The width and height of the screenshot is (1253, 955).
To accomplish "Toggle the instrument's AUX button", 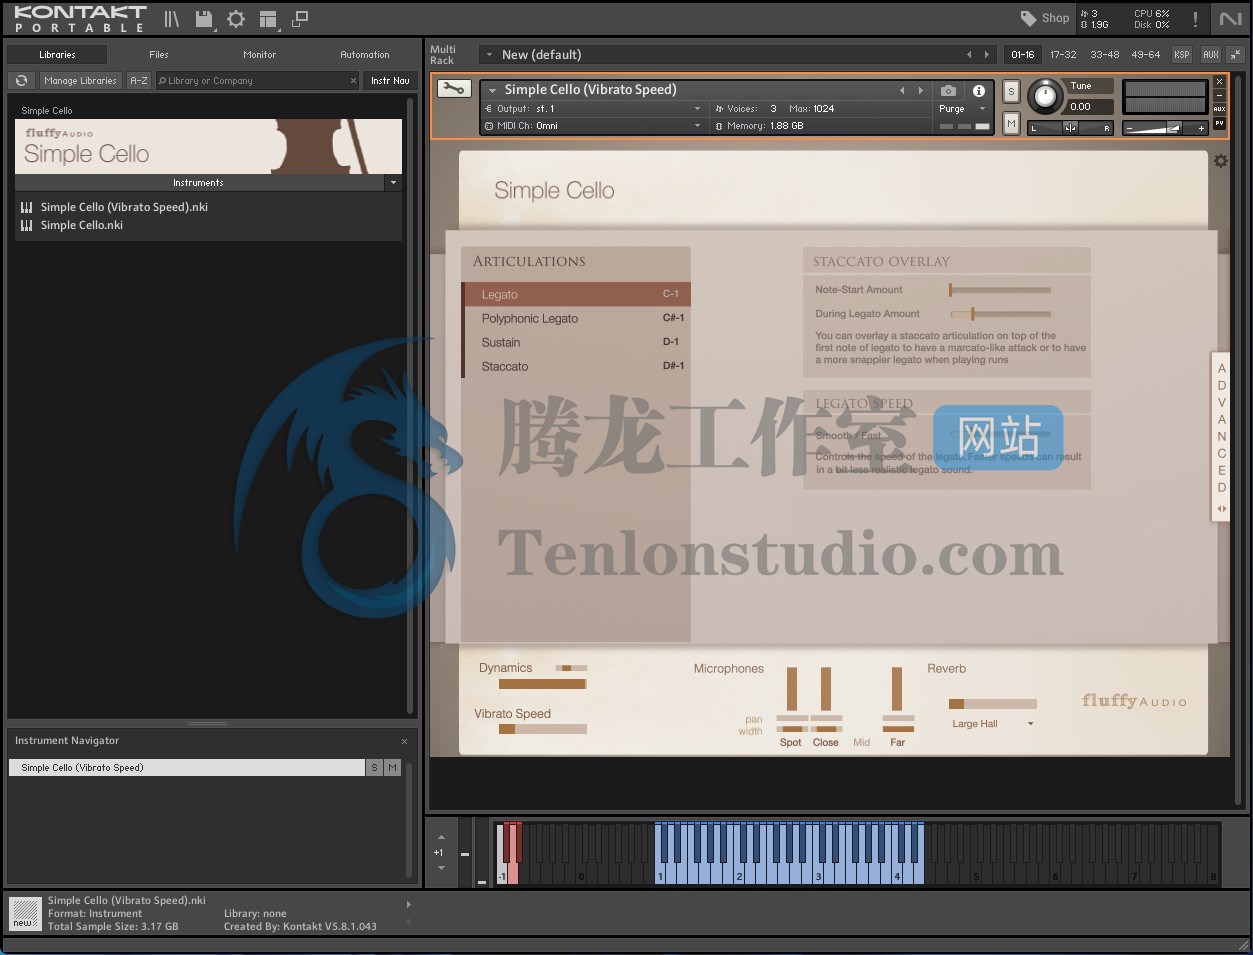I will tap(1219, 109).
